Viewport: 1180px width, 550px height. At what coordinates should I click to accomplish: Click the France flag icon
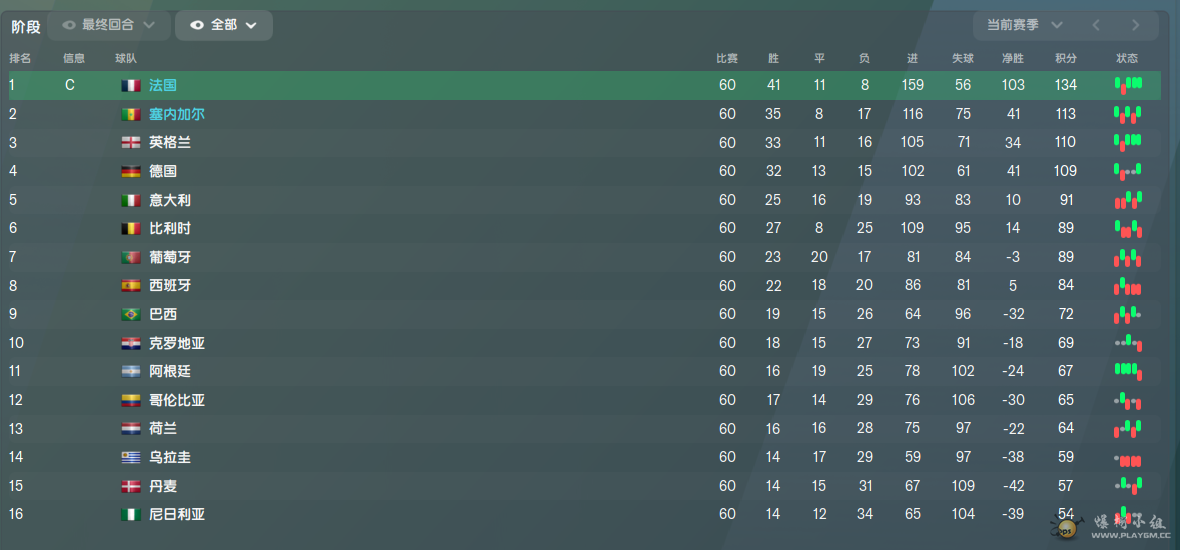click(131, 86)
